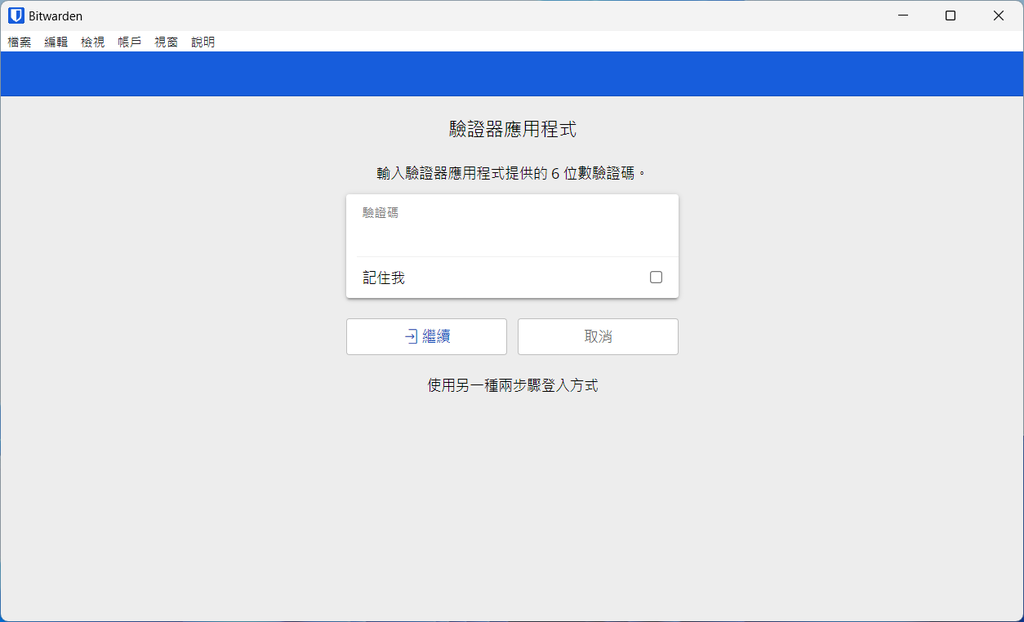Viewport: 1024px width, 622px height.
Task: Open the 編輯 menu
Action: pyautogui.click(x=56, y=42)
